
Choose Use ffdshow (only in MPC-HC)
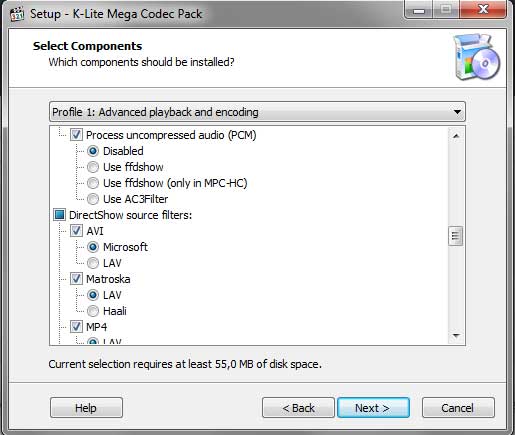(x=93, y=183)
